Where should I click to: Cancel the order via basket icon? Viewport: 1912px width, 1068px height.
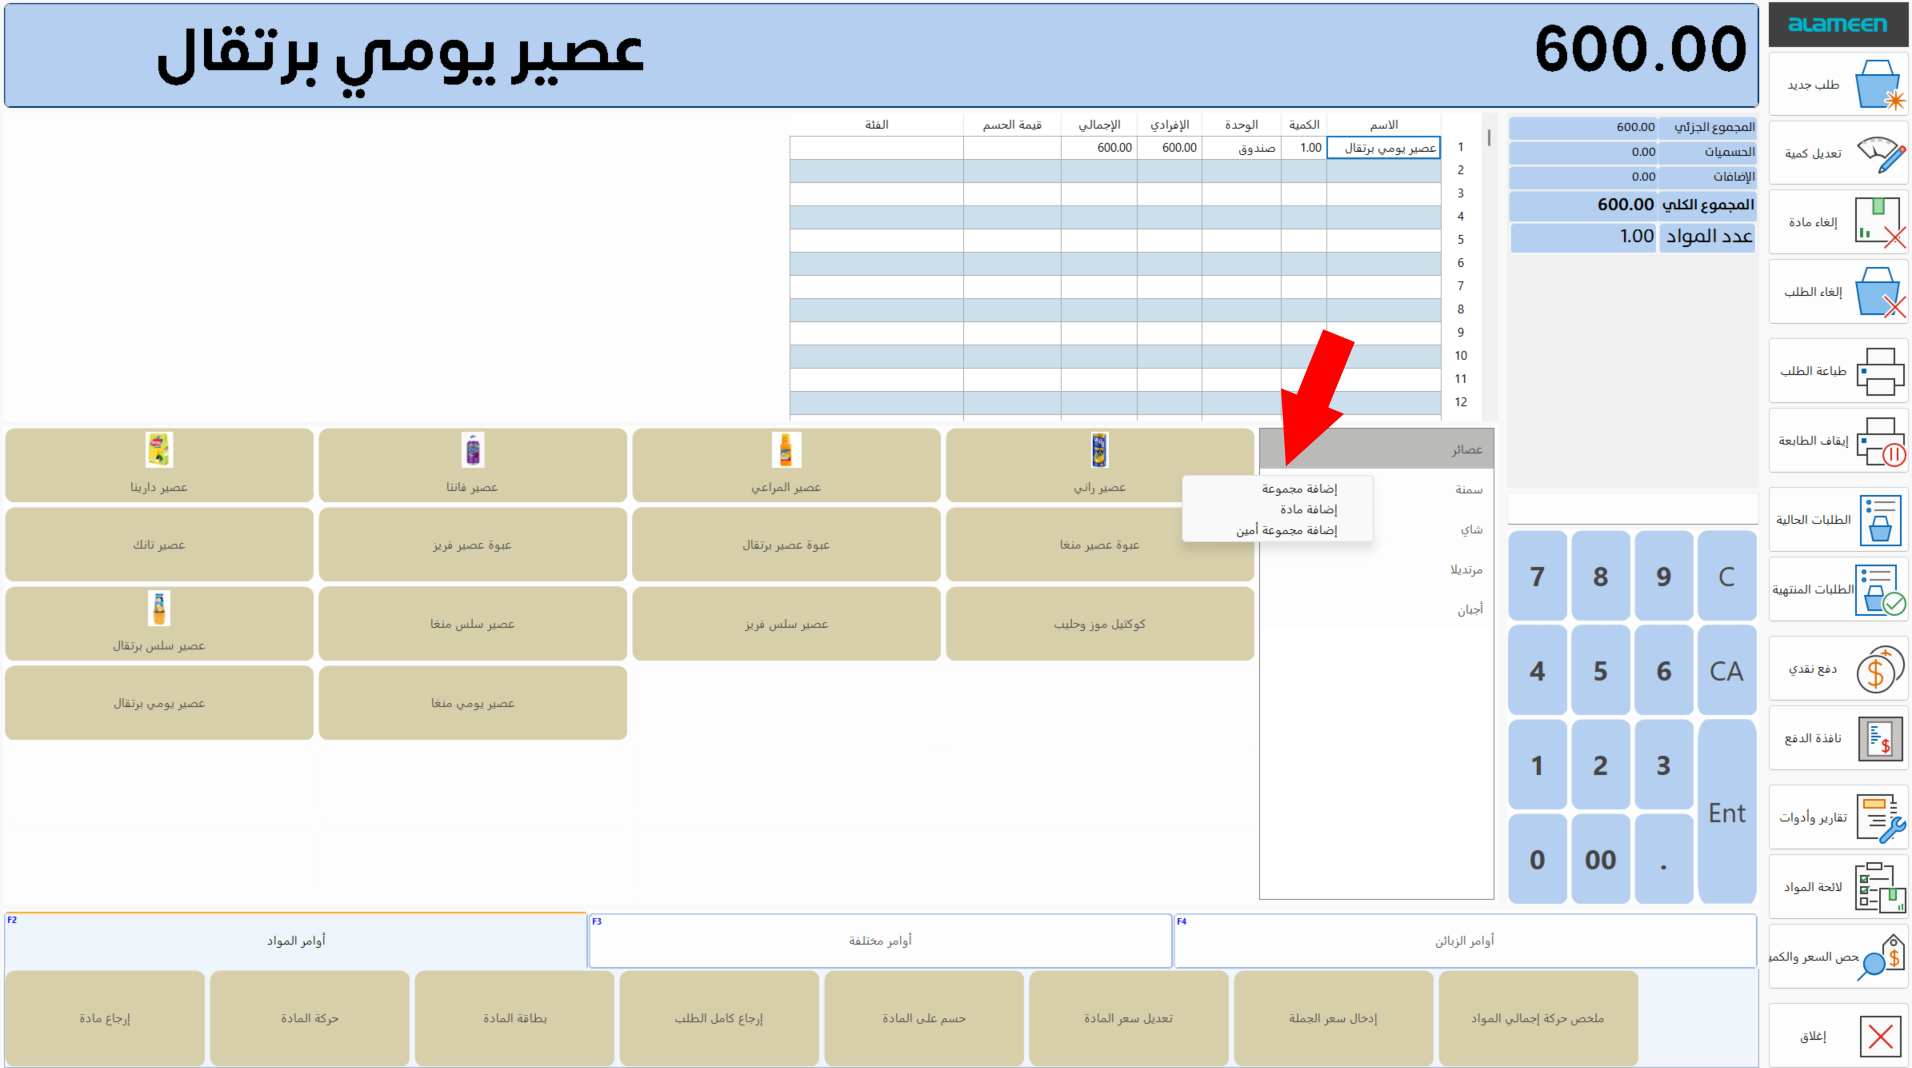point(1878,292)
